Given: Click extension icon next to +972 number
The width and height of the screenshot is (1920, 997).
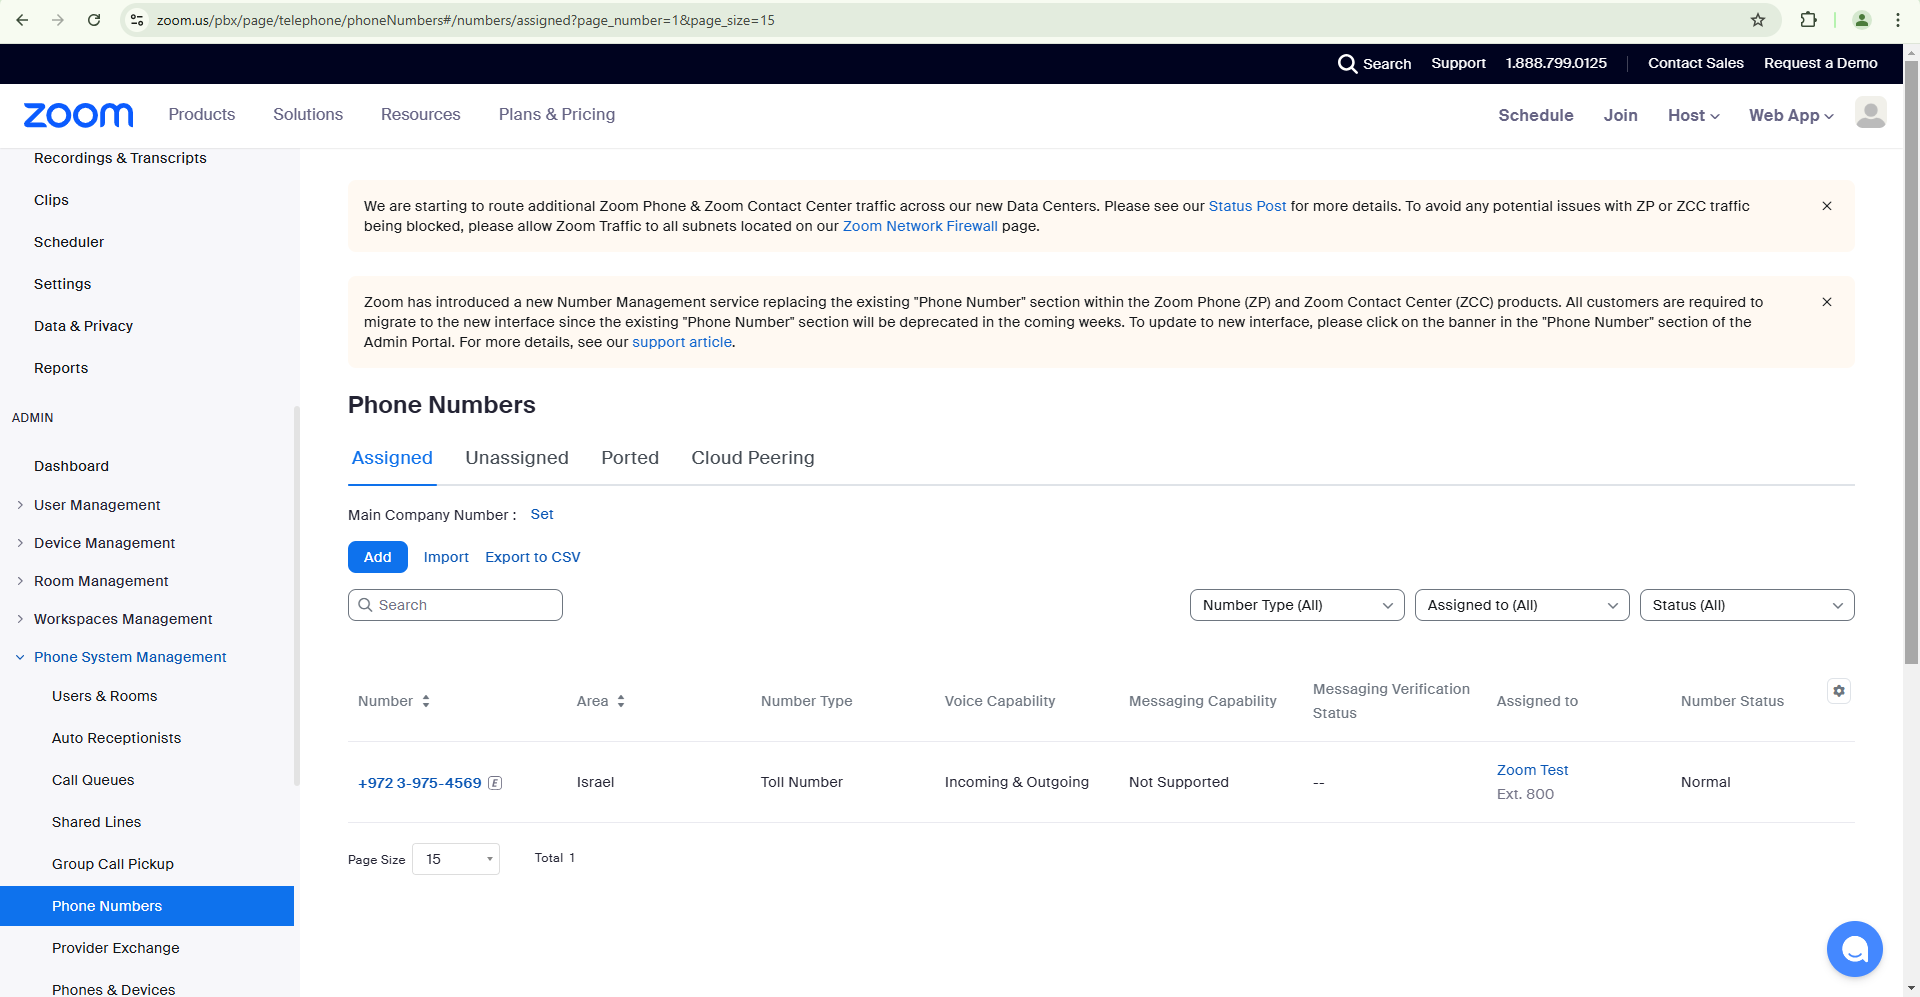Looking at the screenshot, I should [x=495, y=783].
